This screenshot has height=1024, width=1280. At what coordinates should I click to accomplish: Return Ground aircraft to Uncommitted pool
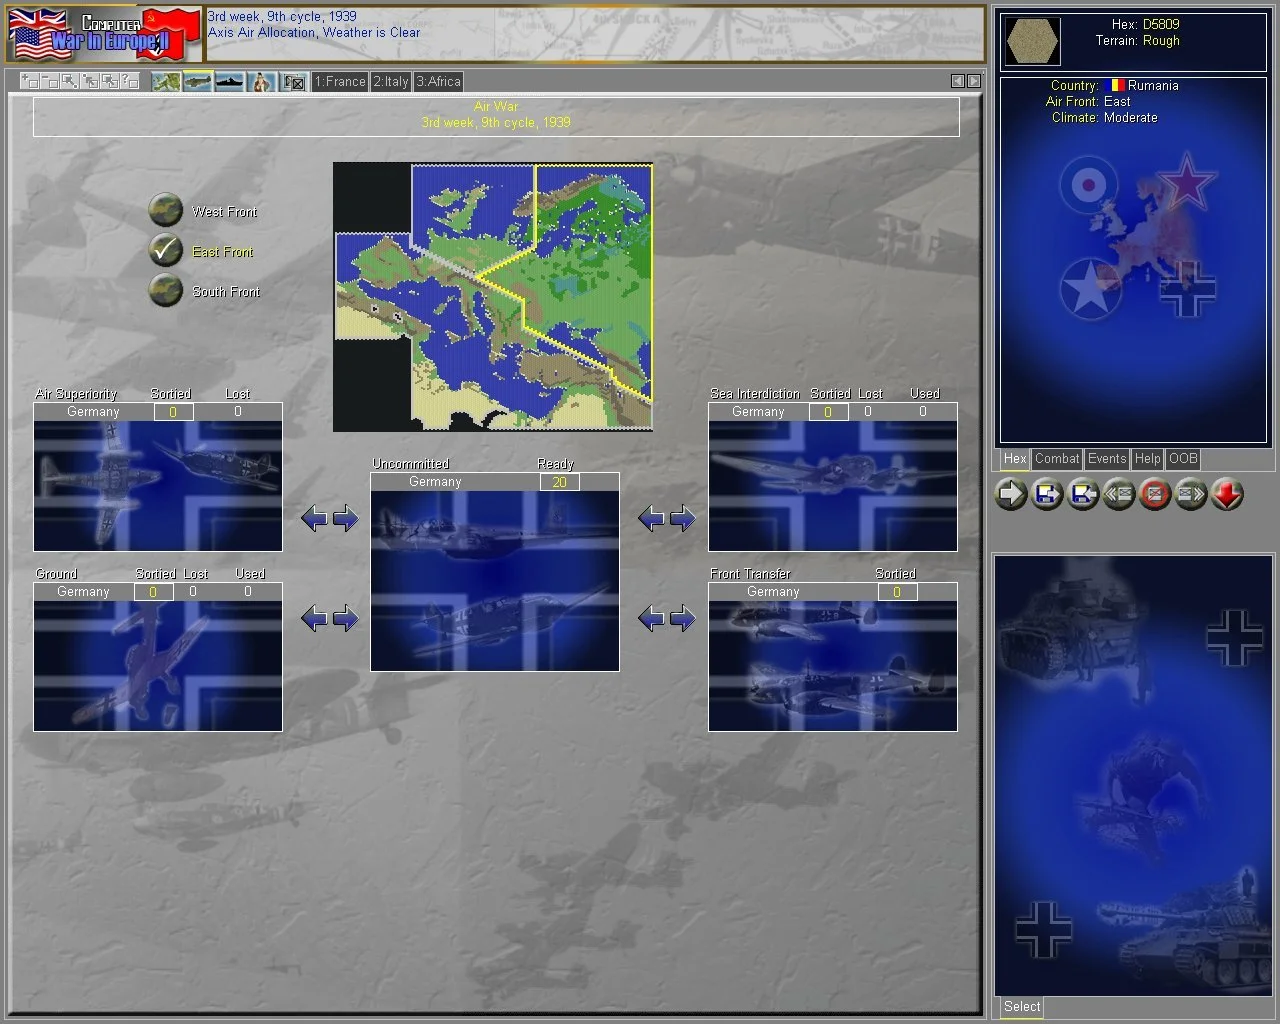(345, 618)
